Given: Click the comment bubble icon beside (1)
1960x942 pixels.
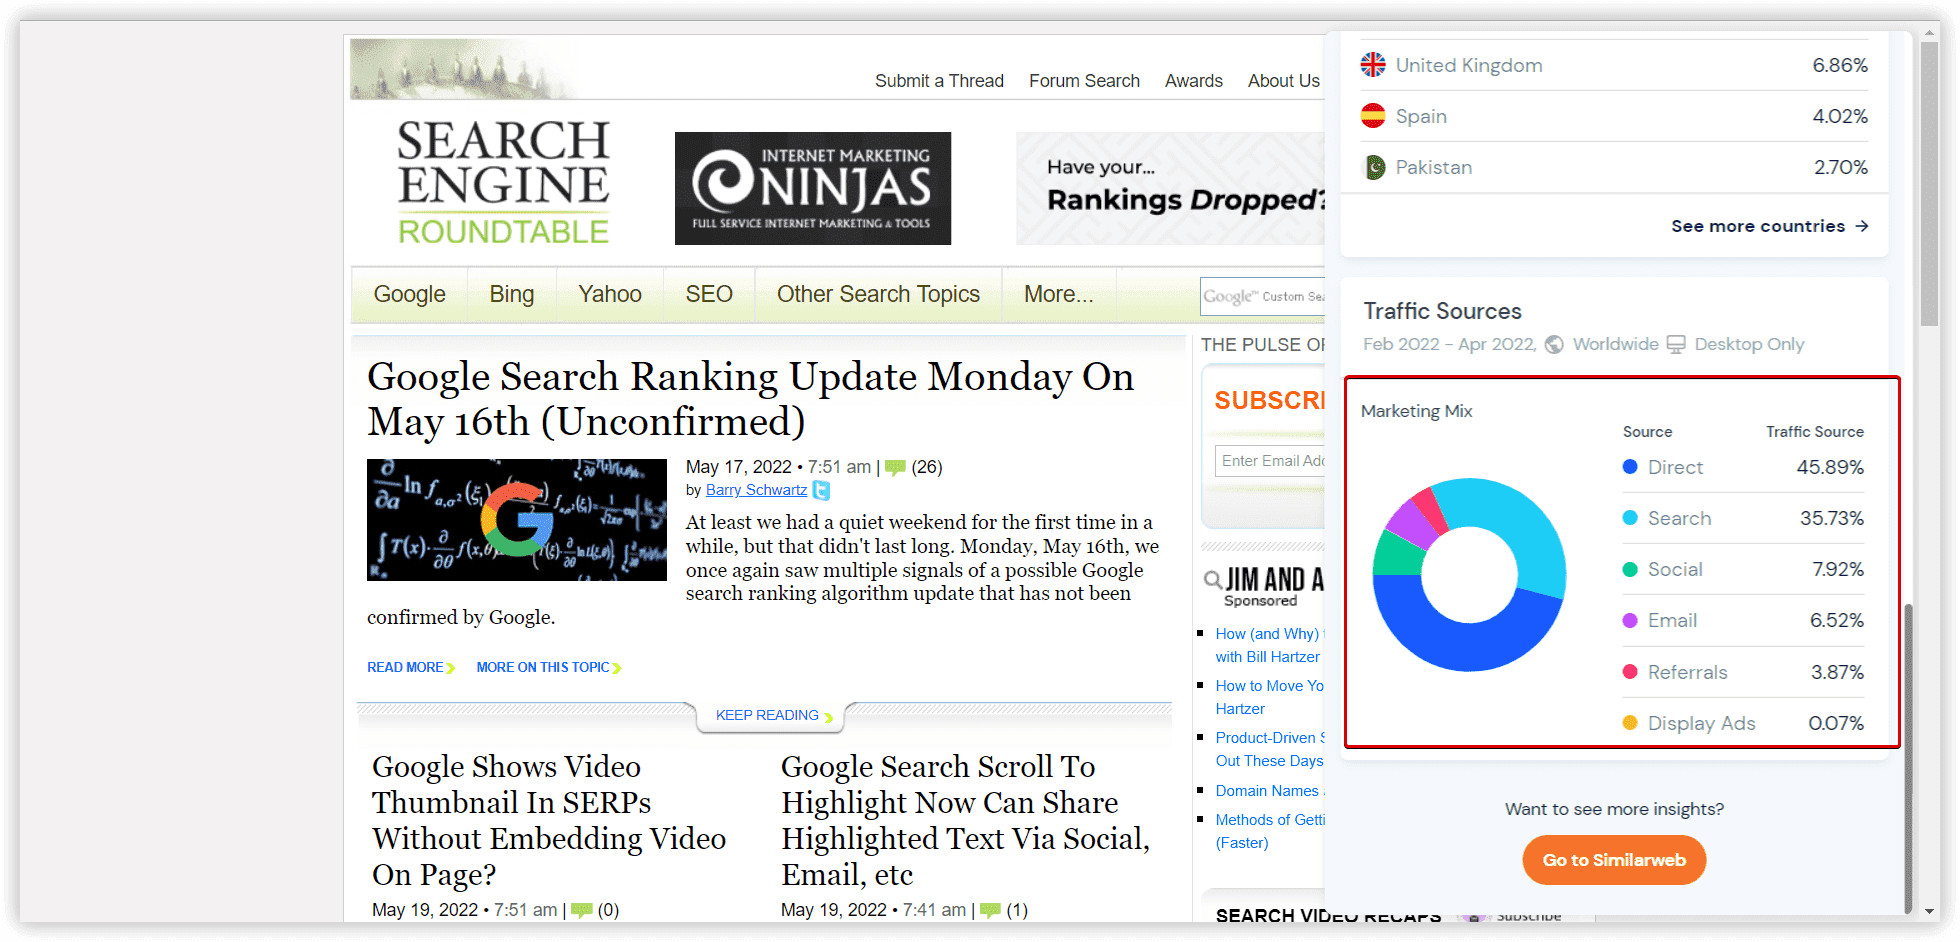Looking at the screenshot, I should click(x=990, y=910).
